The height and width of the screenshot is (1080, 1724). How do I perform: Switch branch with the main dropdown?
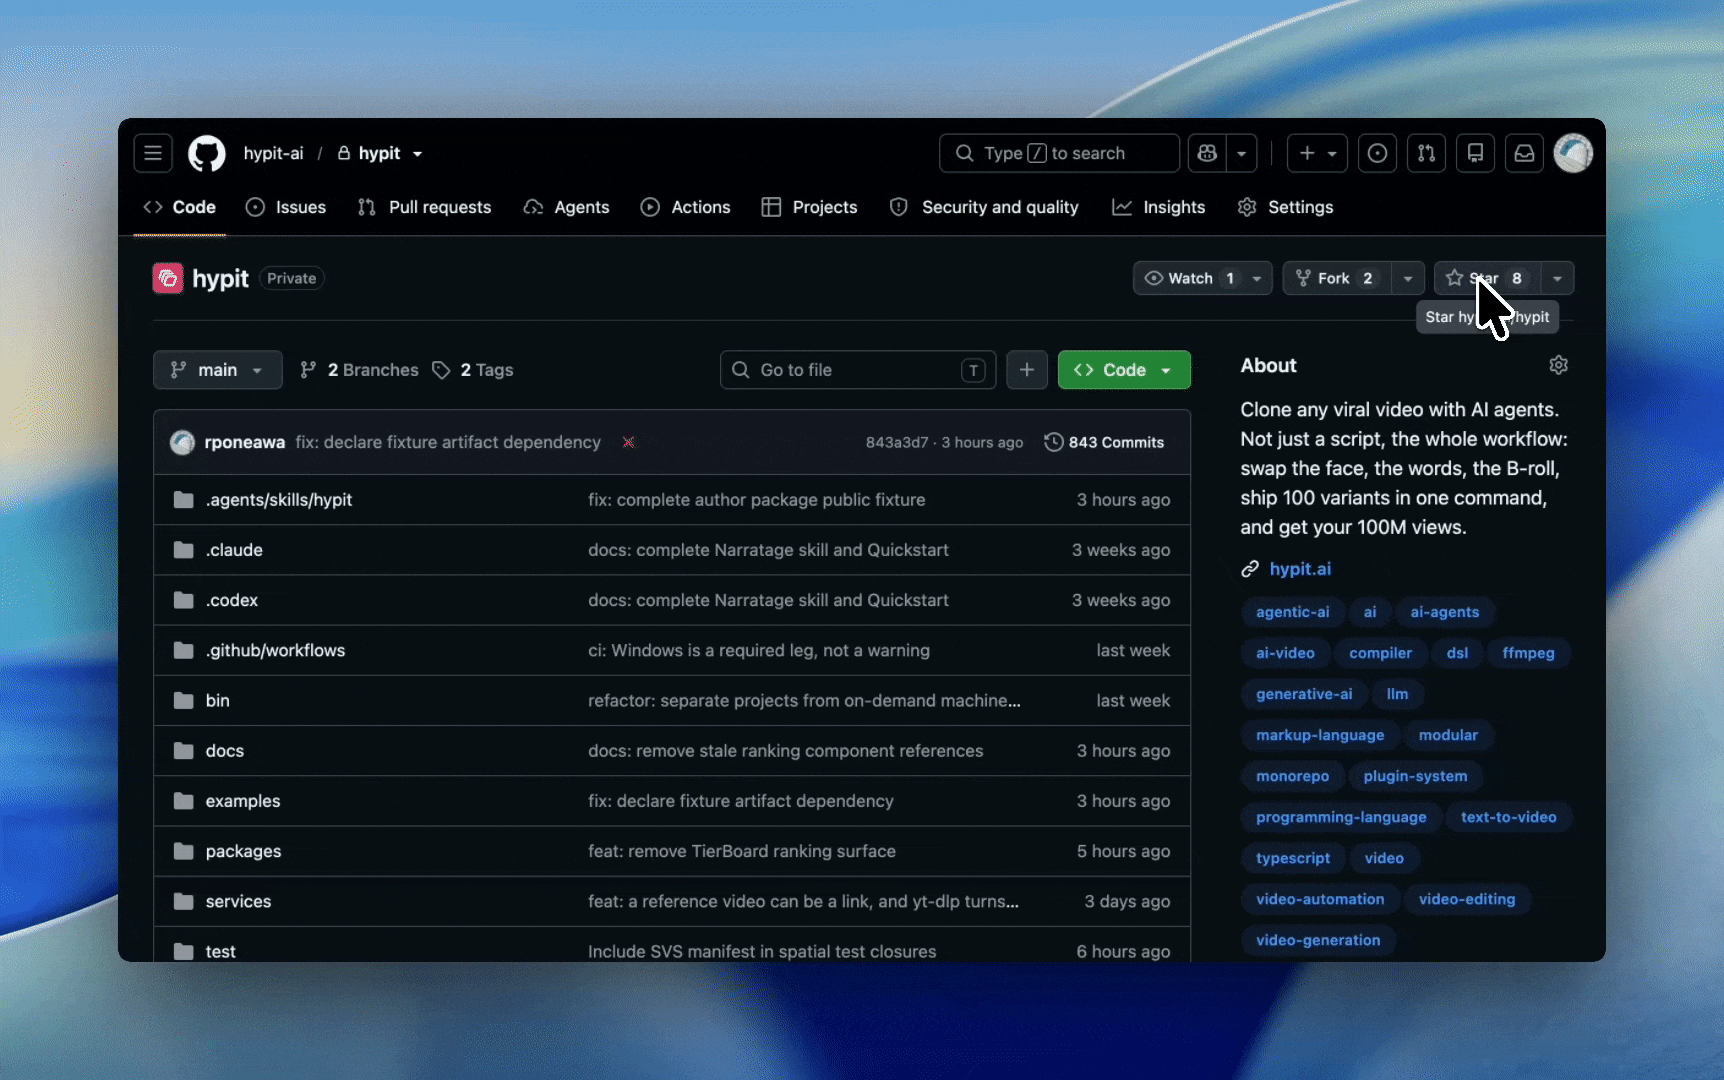point(217,370)
